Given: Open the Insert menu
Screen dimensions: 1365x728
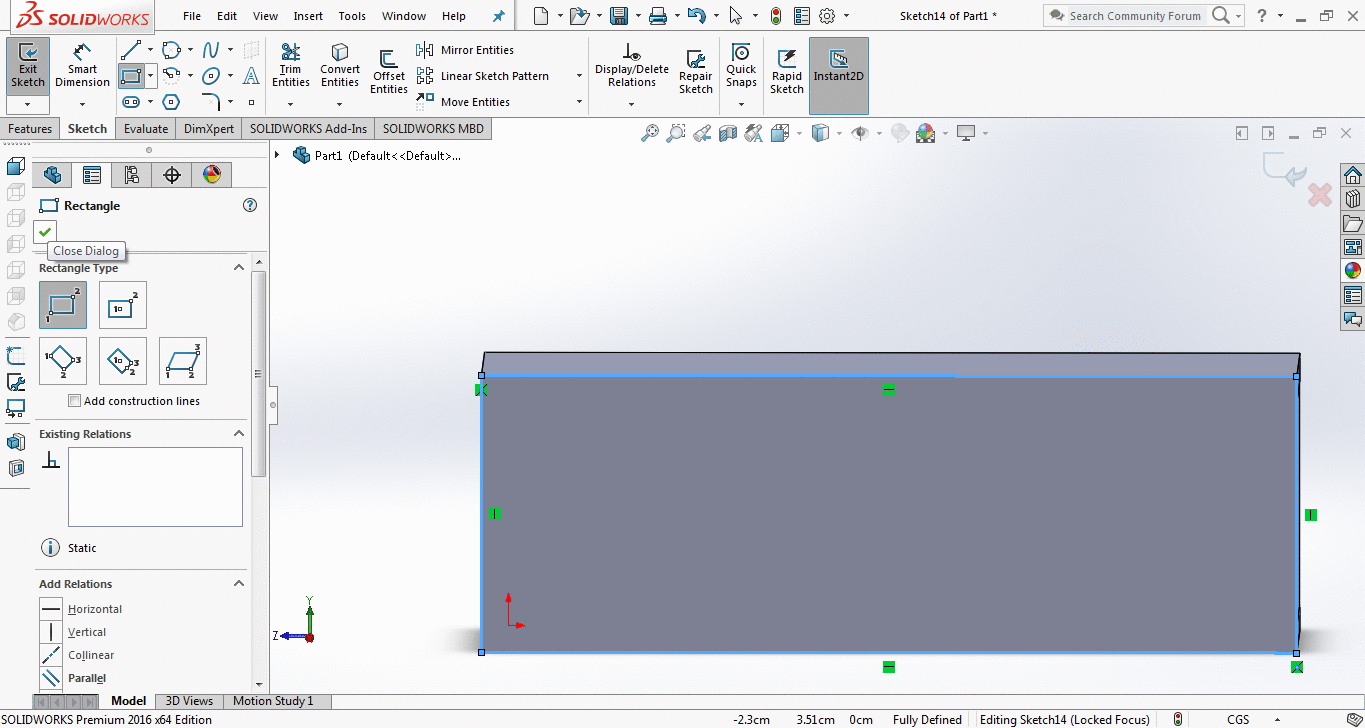Looking at the screenshot, I should (x=308, y=16).
